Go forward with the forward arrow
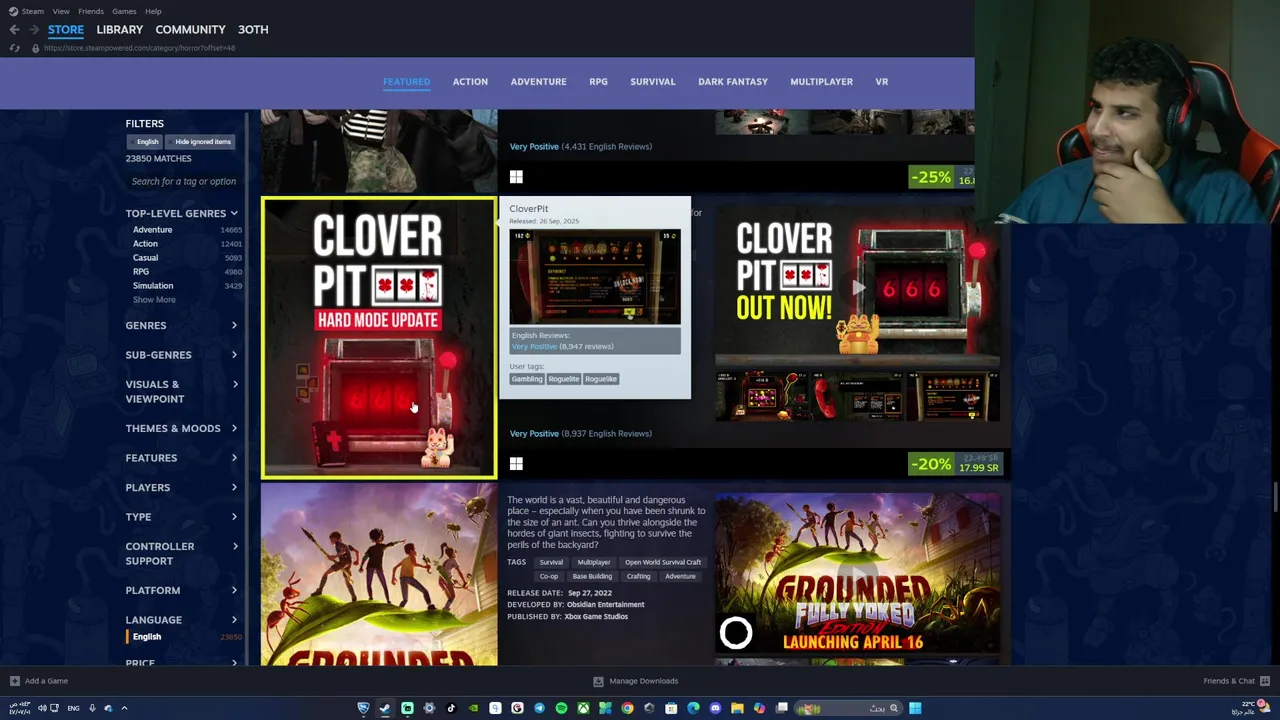Viewport: 1280px width, 720px height. pyautogui.click(x=33, y=29)
